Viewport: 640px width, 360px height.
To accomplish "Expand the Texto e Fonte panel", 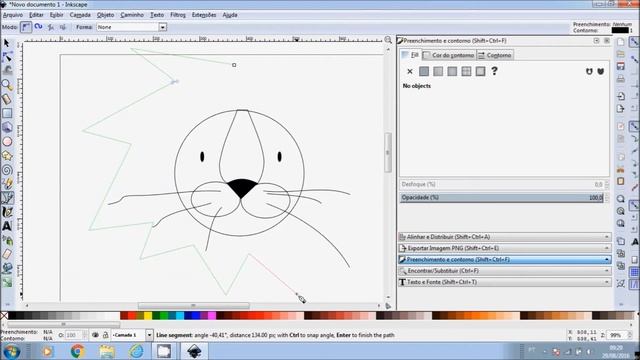I will click(504, 282).
